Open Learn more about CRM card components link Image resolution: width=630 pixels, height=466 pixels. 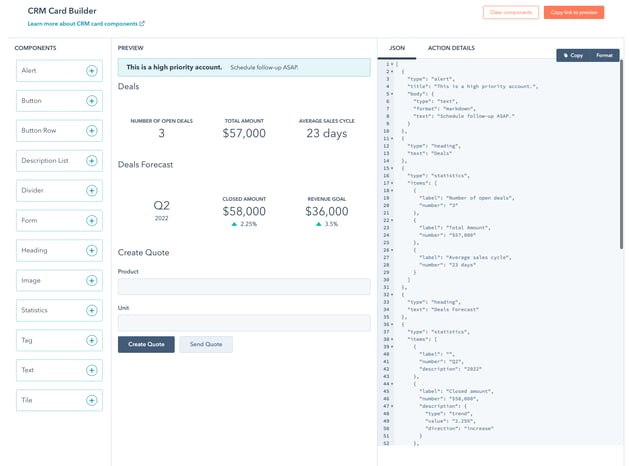pos(82,24)
